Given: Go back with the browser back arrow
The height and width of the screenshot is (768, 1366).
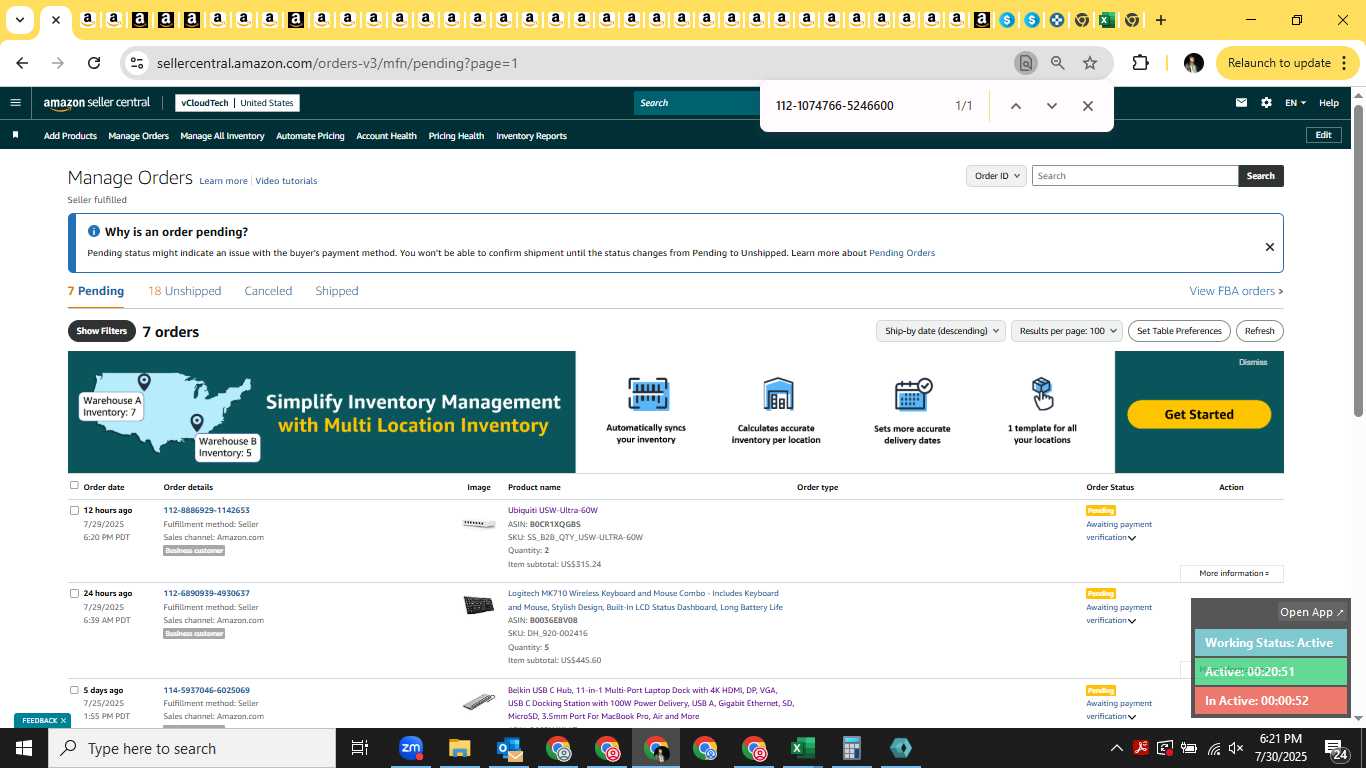Looking at the screenshot, I should [22, 63].
